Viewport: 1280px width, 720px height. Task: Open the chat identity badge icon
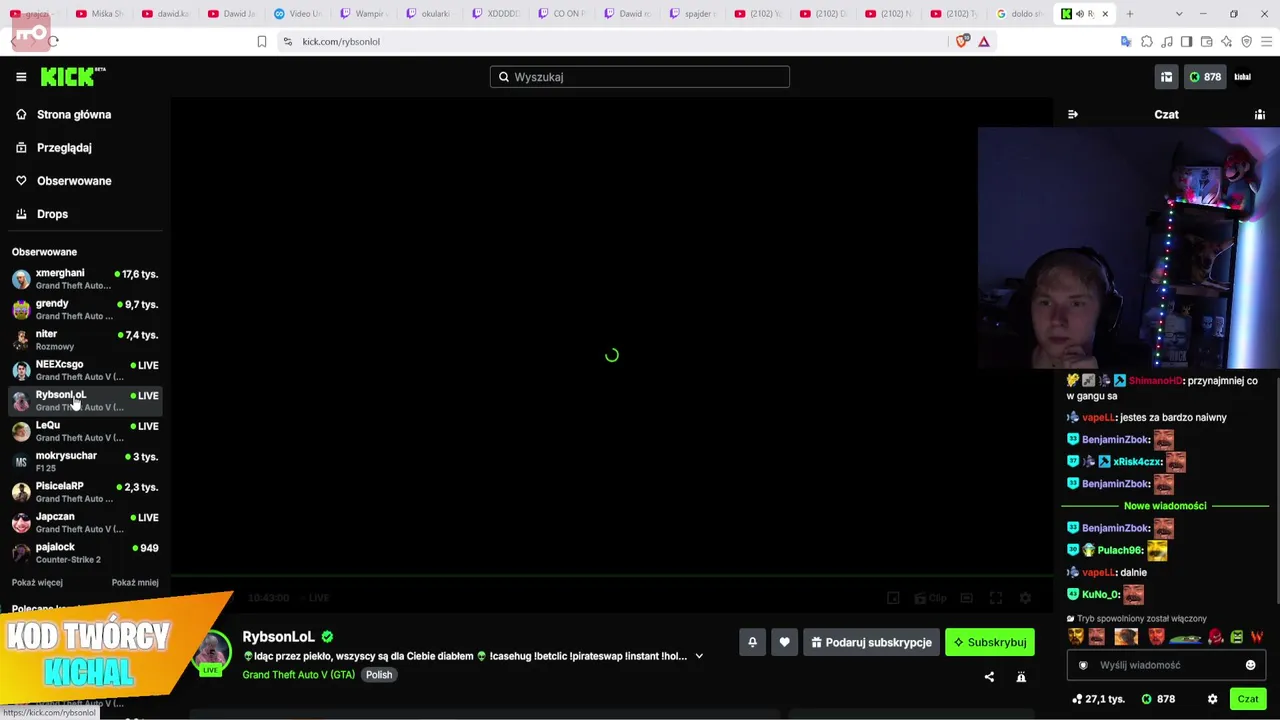(1083, 665)
